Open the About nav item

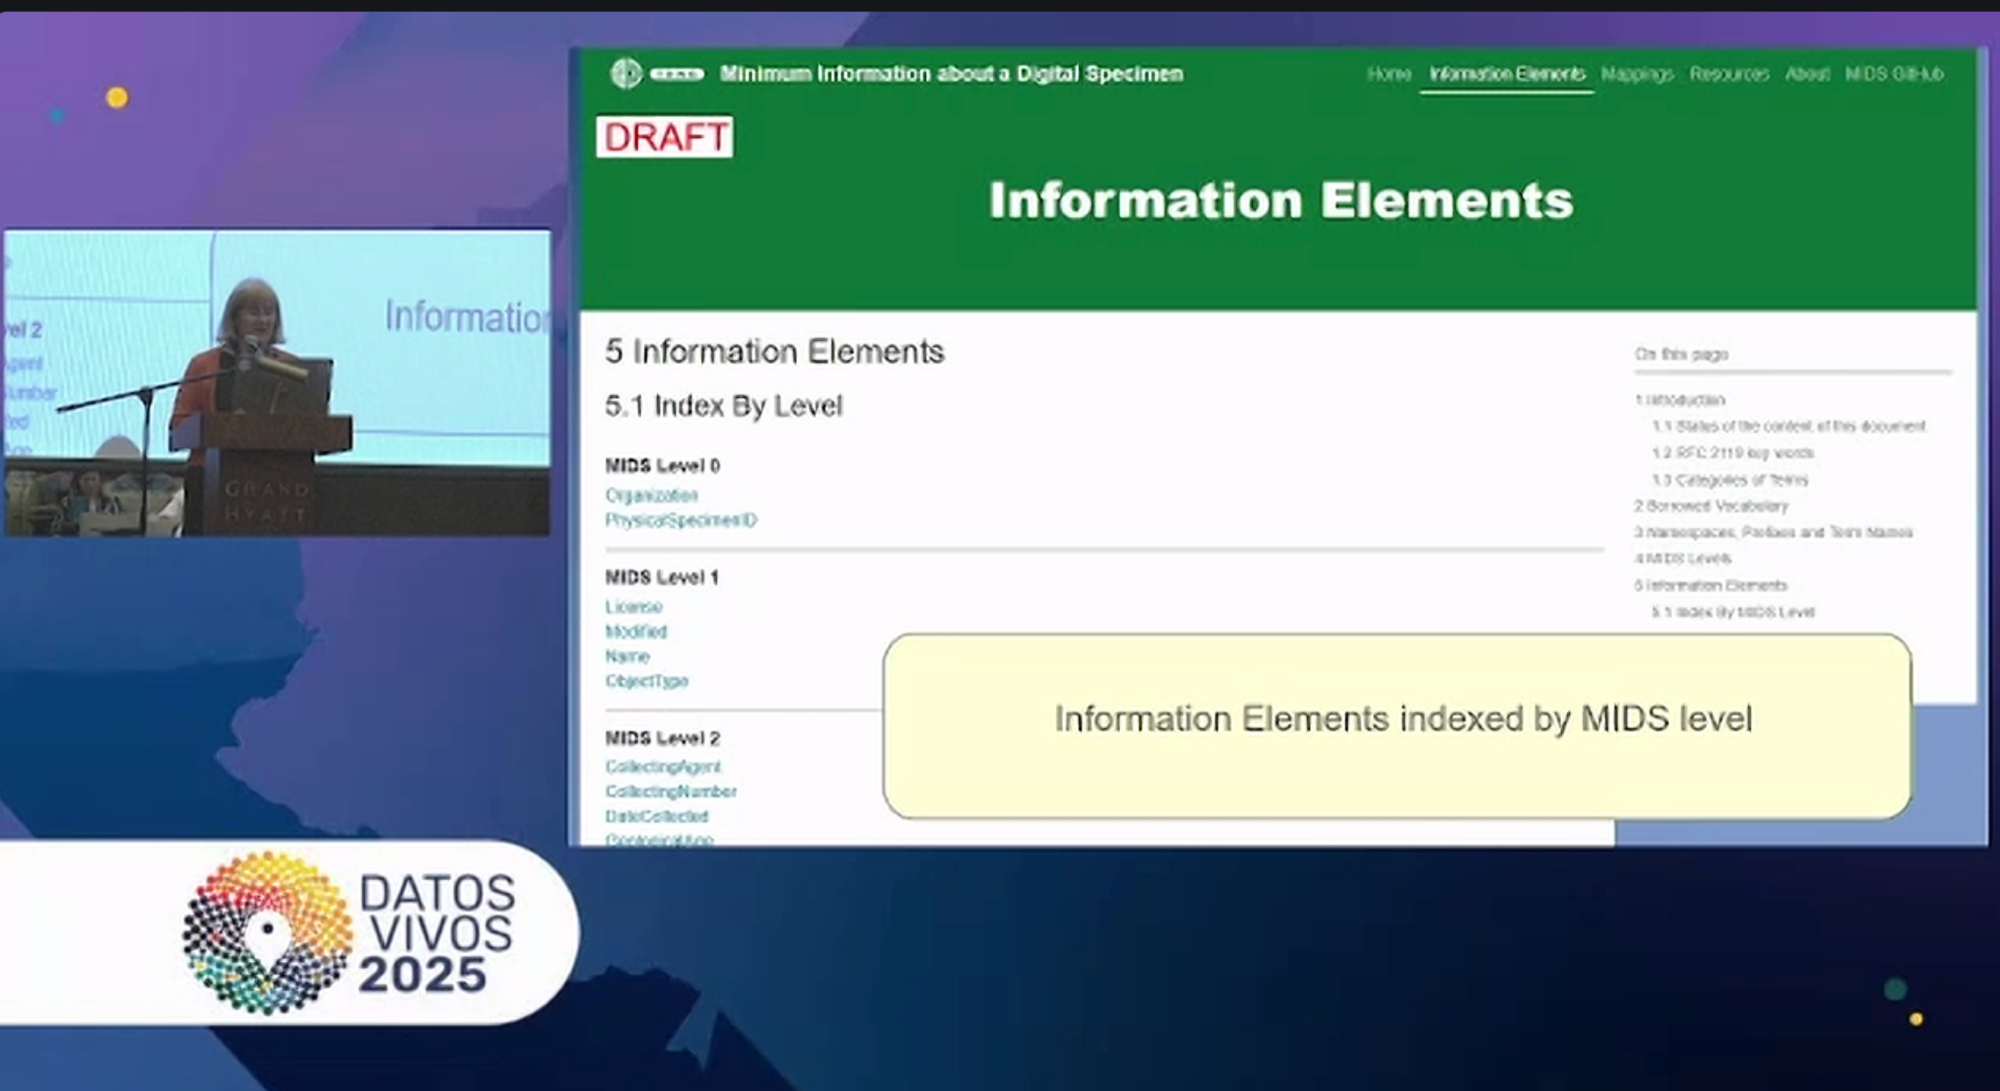click(1806, 74)
